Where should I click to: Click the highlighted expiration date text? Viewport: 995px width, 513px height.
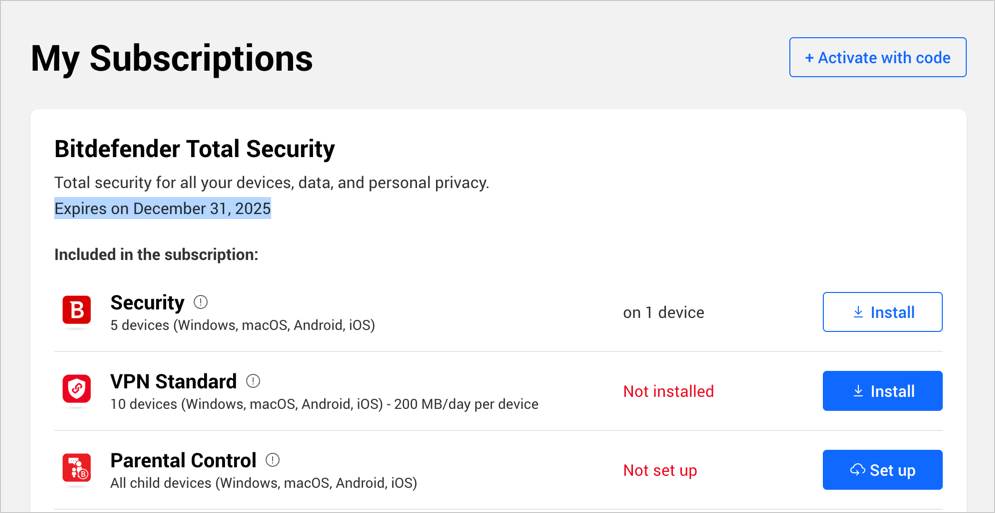pyautogui.click(x=162, y=208)
